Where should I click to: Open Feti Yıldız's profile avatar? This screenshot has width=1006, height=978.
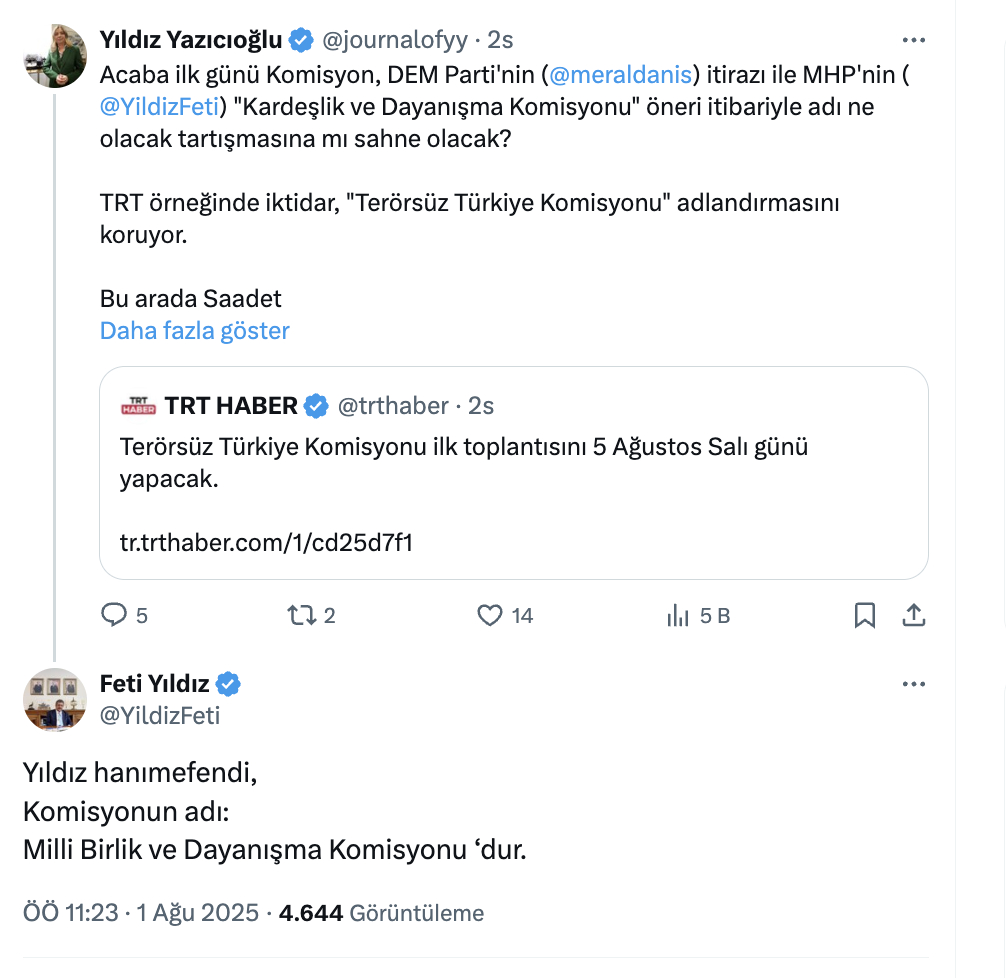pyautogui.click(x=55, y=699)
